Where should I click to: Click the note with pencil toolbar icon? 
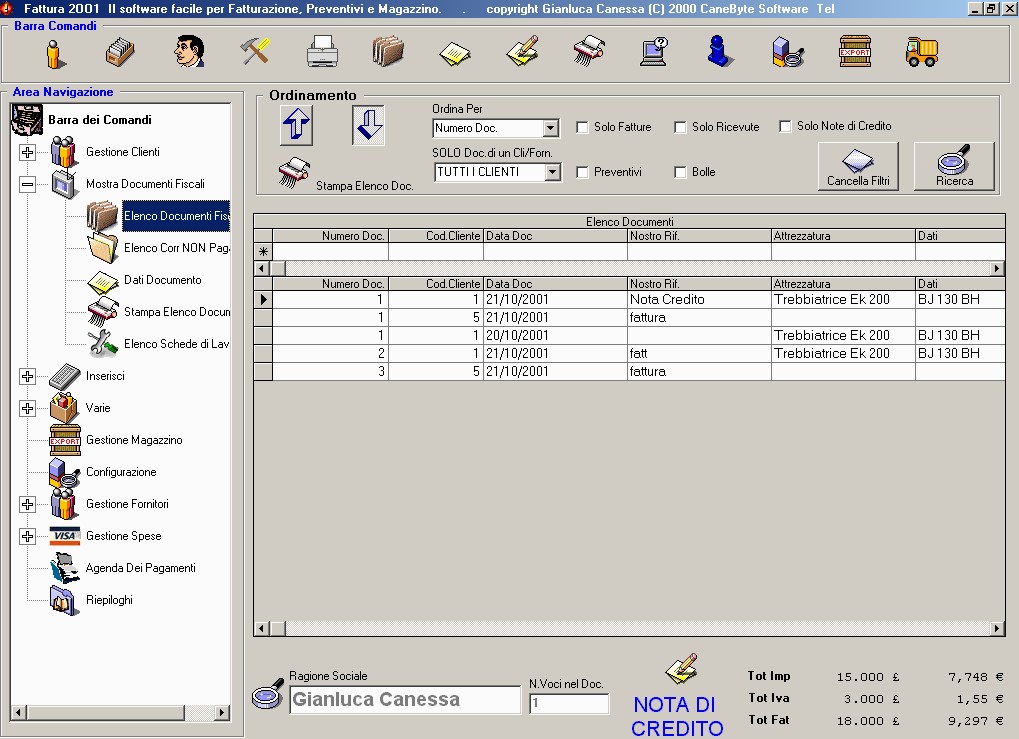click(522, 51)
